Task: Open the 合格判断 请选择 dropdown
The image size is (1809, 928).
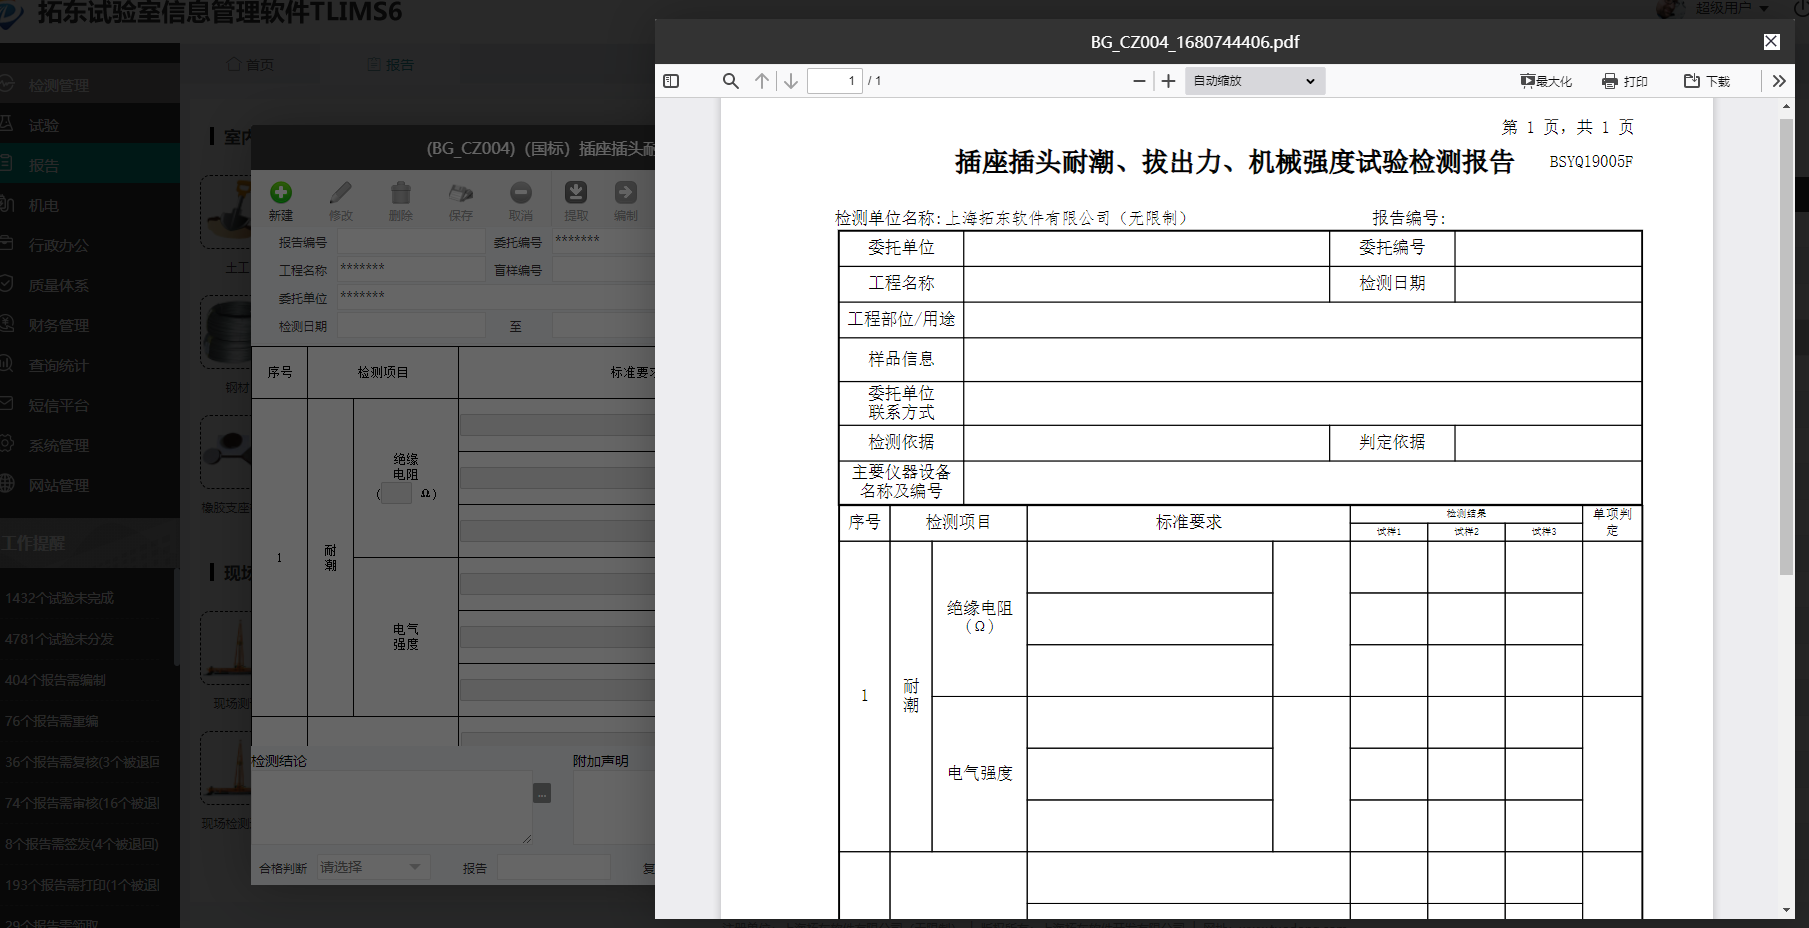Action: coord(373,867)
